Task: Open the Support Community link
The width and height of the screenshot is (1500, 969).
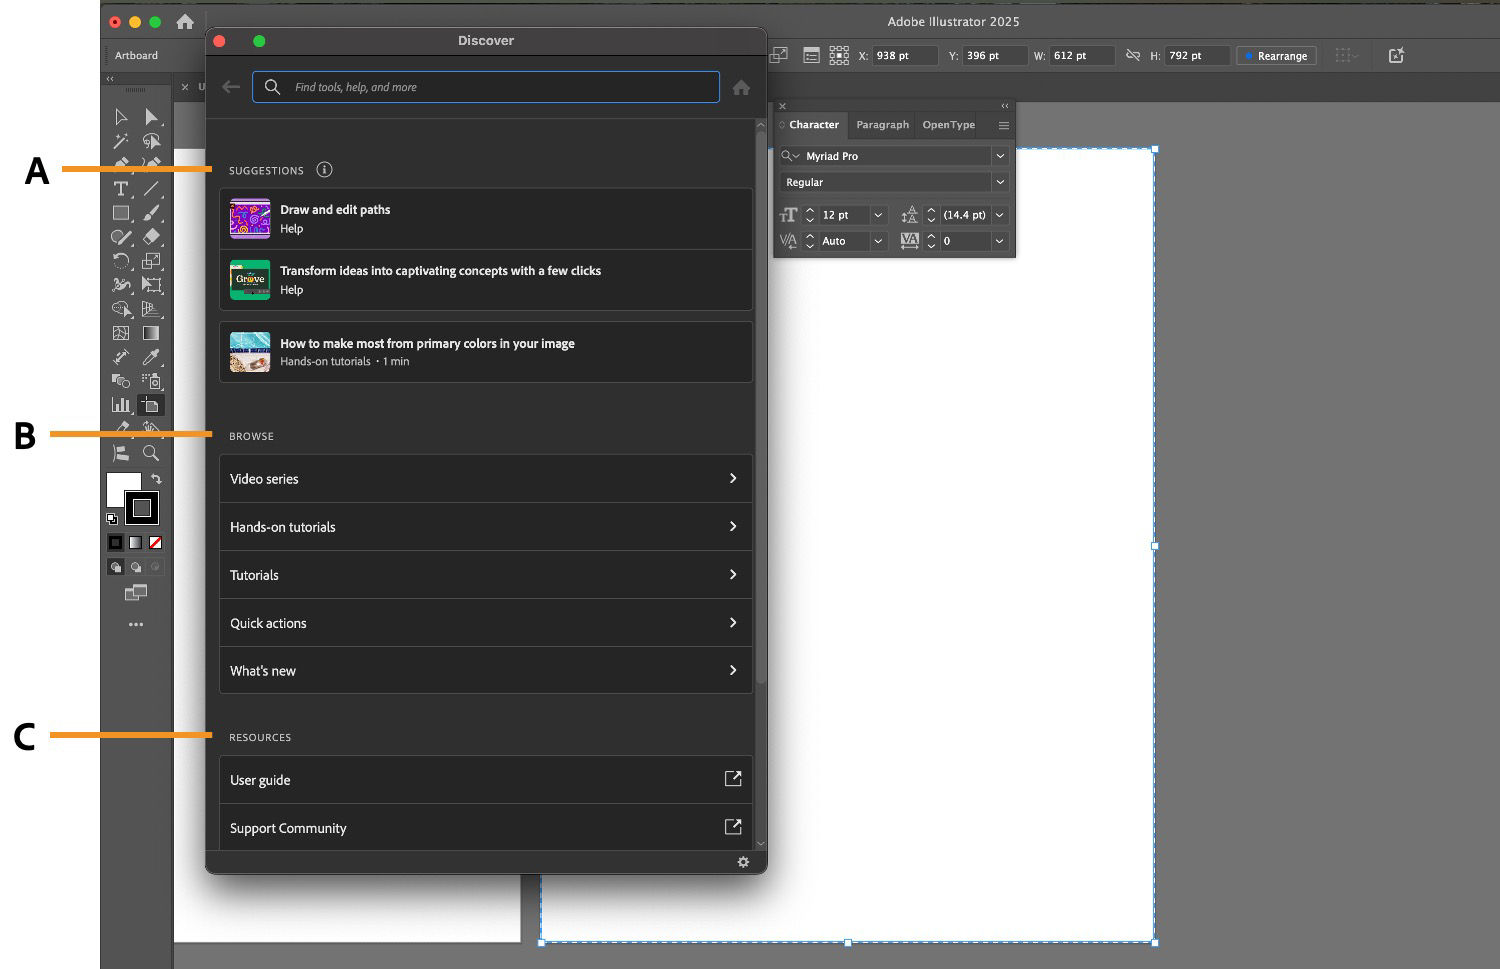Action: coord(486,828)
